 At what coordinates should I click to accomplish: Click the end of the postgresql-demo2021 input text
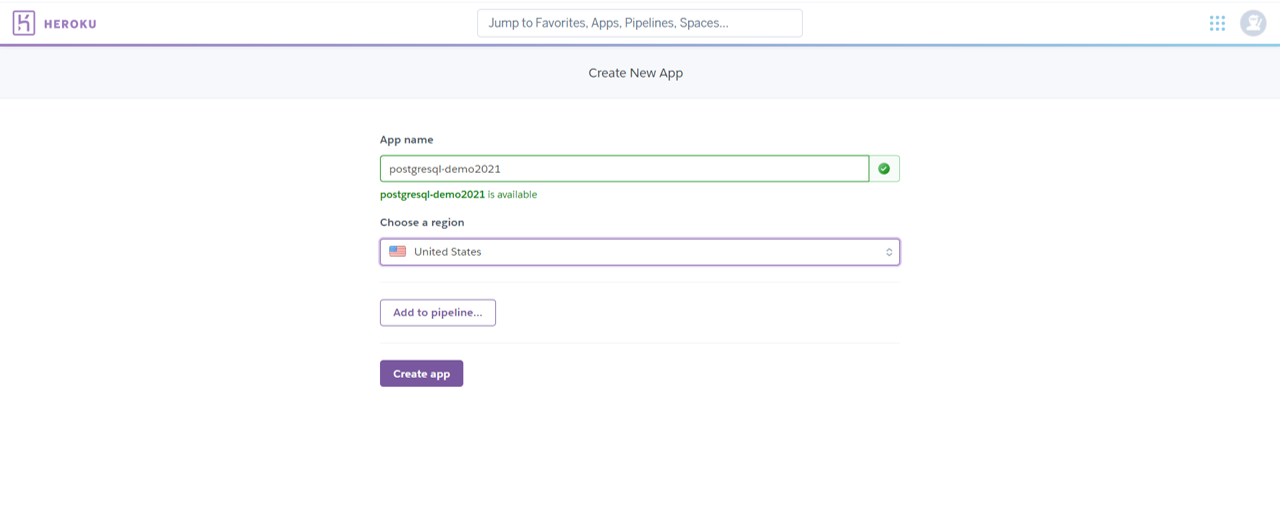tap(501, 169)
